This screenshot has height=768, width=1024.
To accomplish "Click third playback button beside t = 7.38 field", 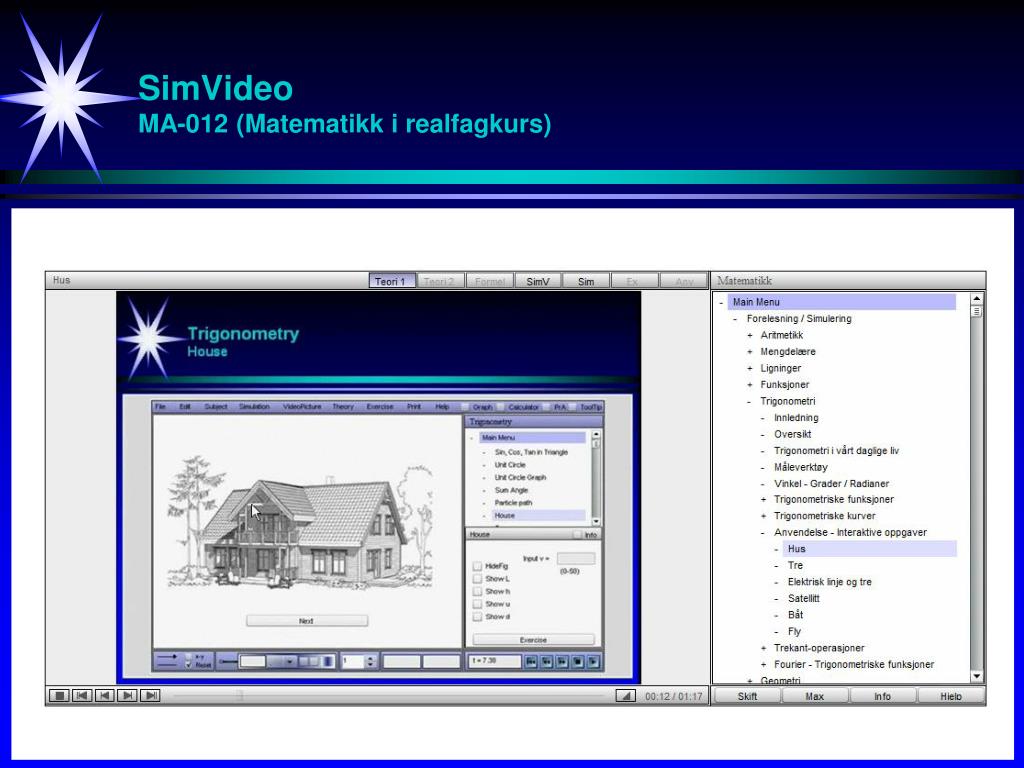I will 562,662.
